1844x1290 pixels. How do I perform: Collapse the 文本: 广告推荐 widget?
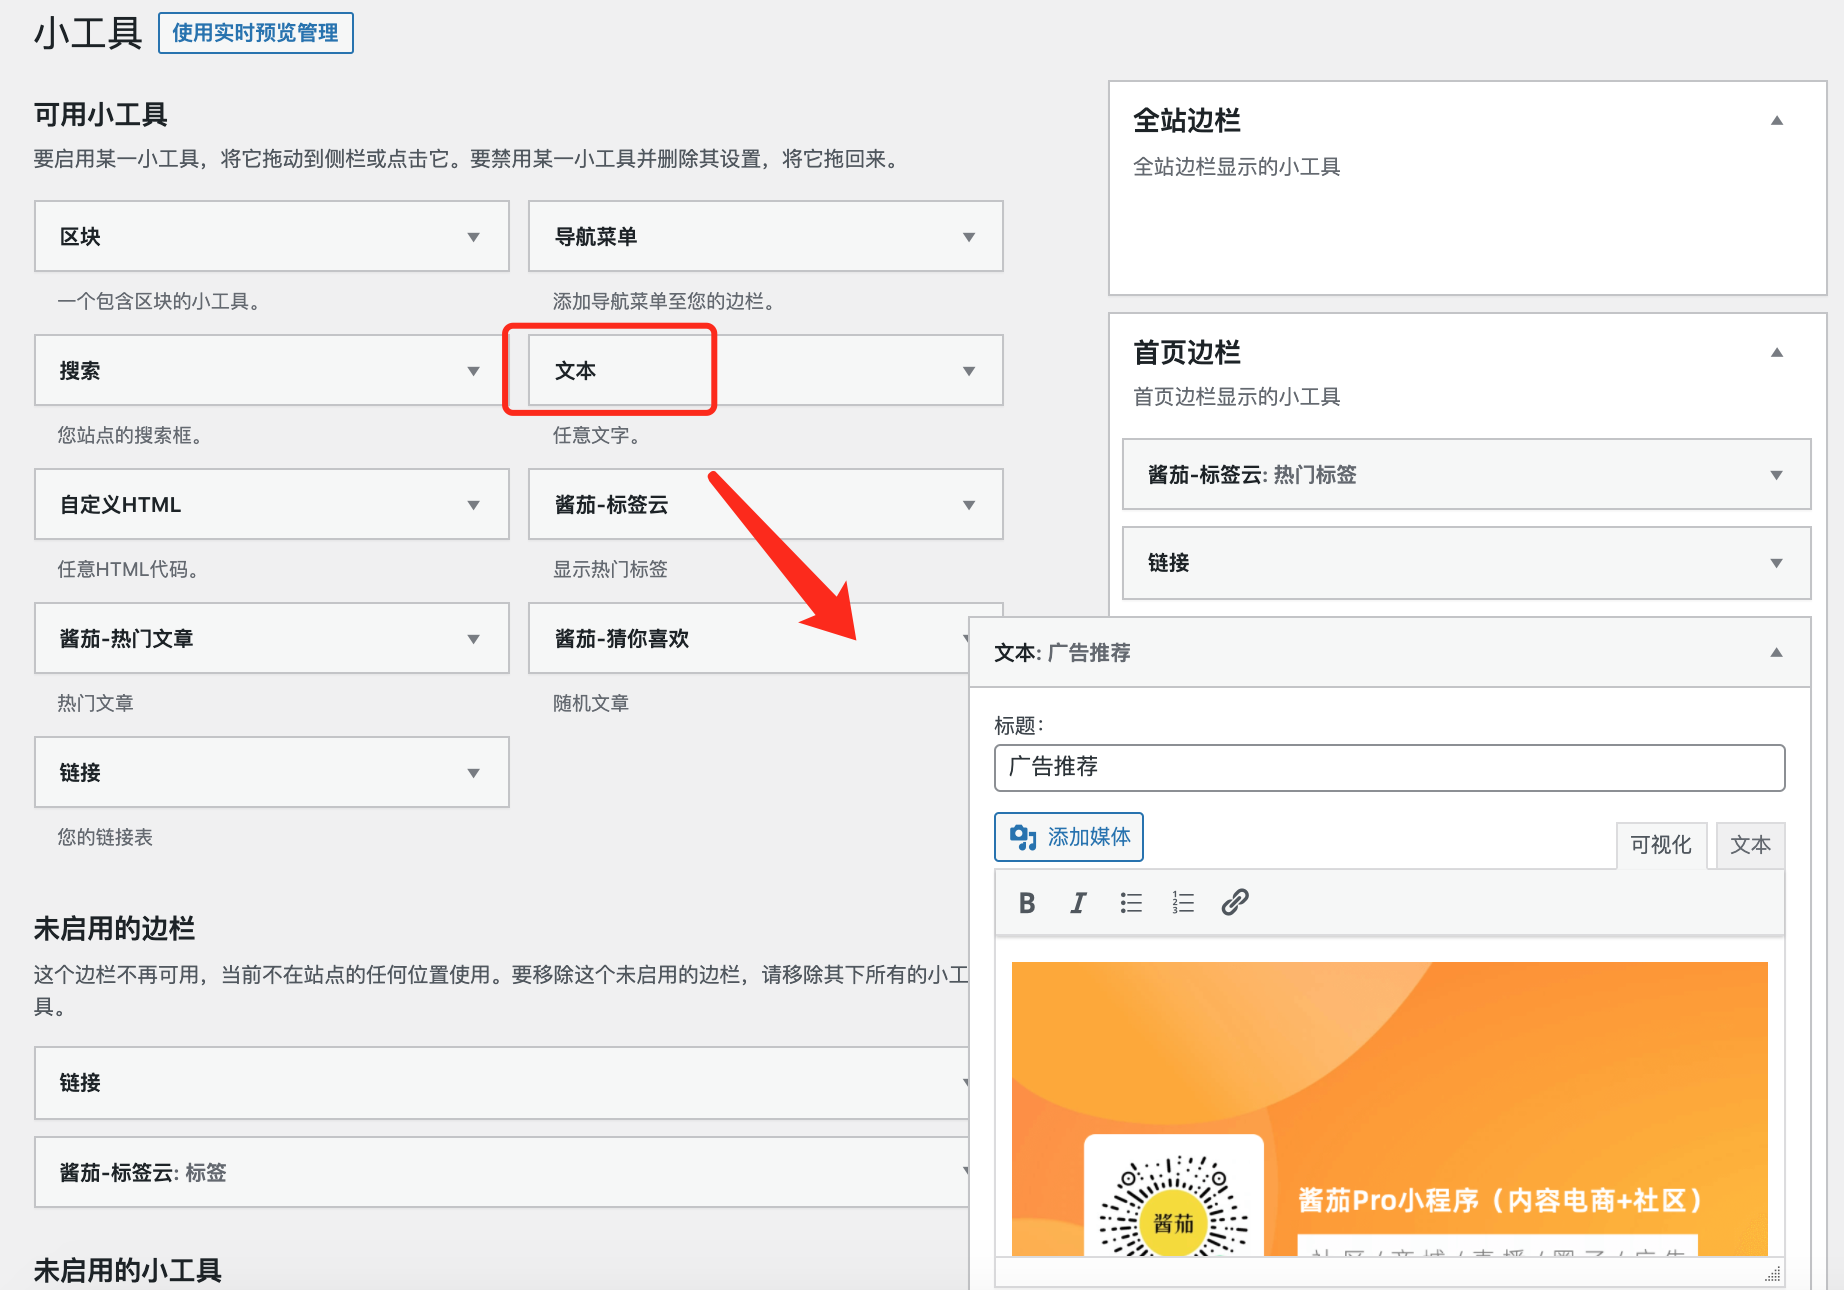1777,652
